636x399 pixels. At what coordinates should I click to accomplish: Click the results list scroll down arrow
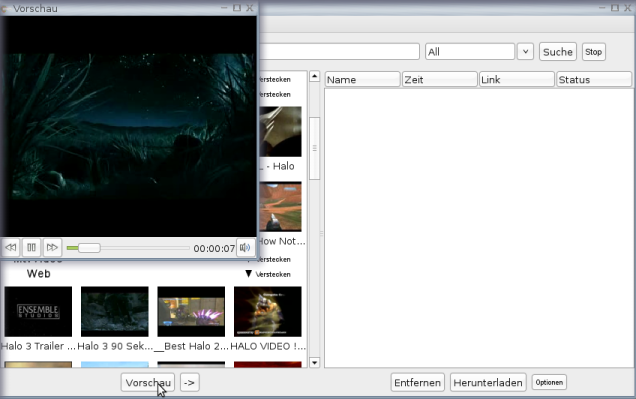coord(314,363)
